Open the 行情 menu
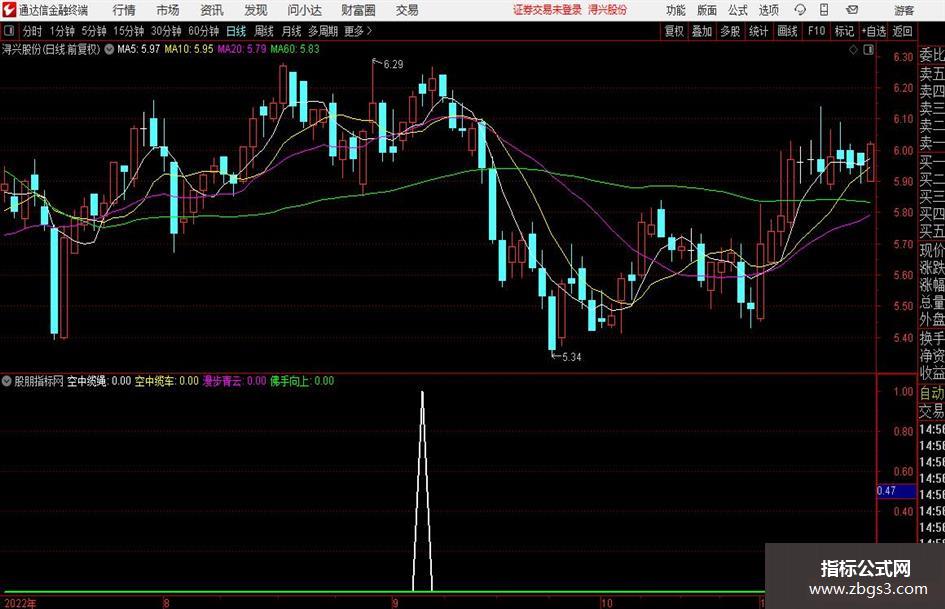This screenshot has height=609, width=945. [x=124, y=10]
